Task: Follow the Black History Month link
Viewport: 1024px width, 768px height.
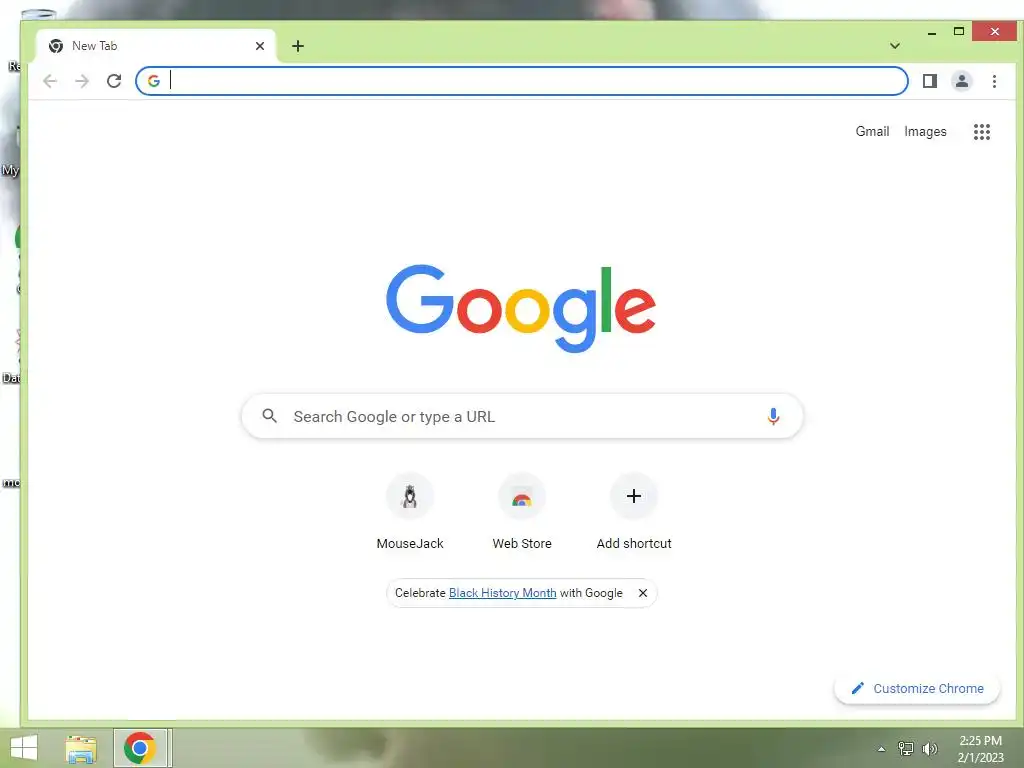Action: (x=503, y=593)
